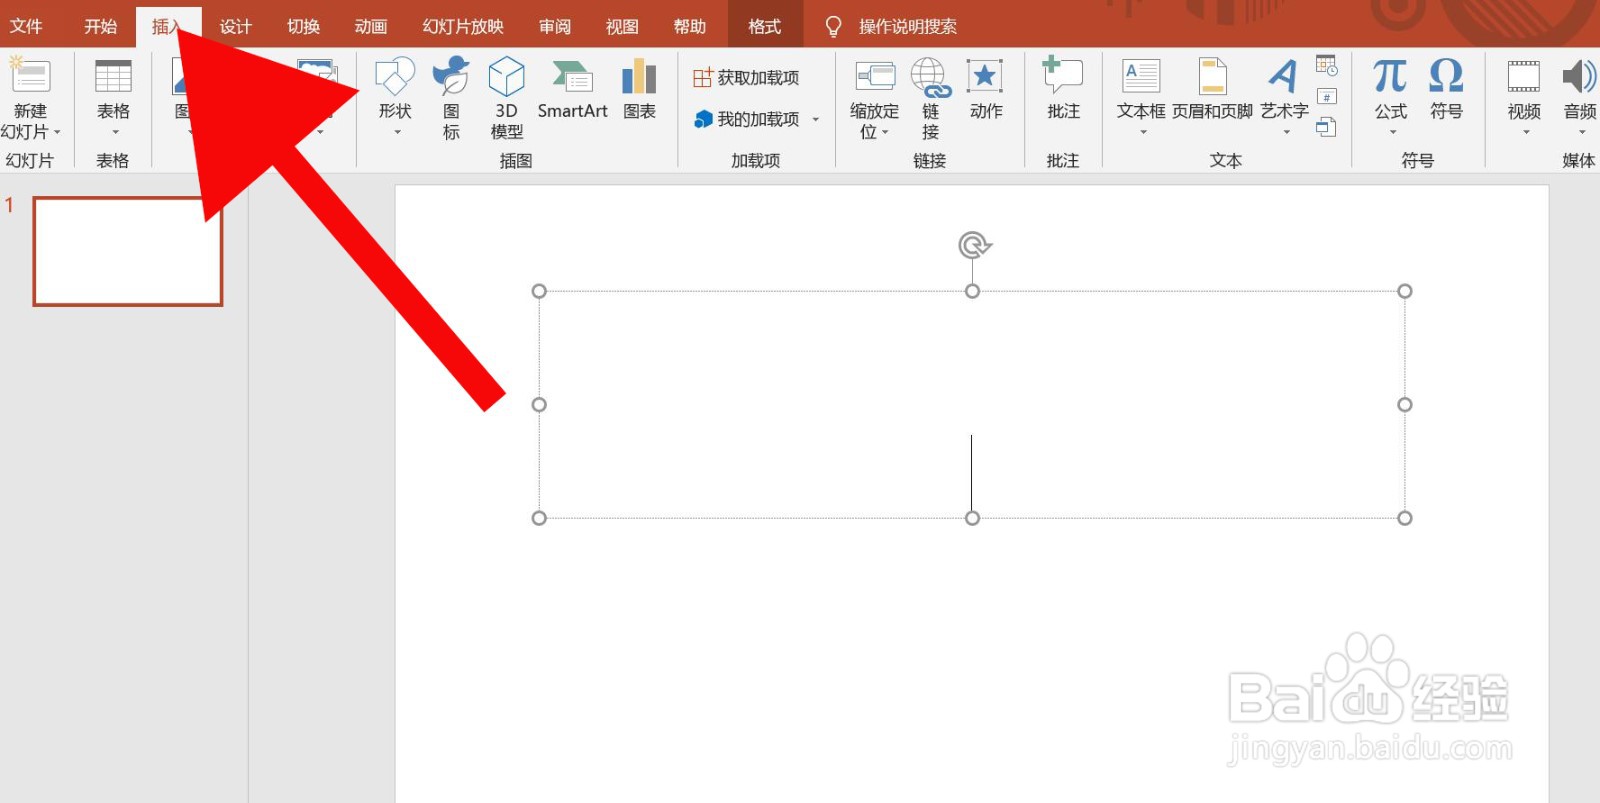Click the SmartArt button
The width and height of the screenshot is (1600, 803).
tap(572, 90)
